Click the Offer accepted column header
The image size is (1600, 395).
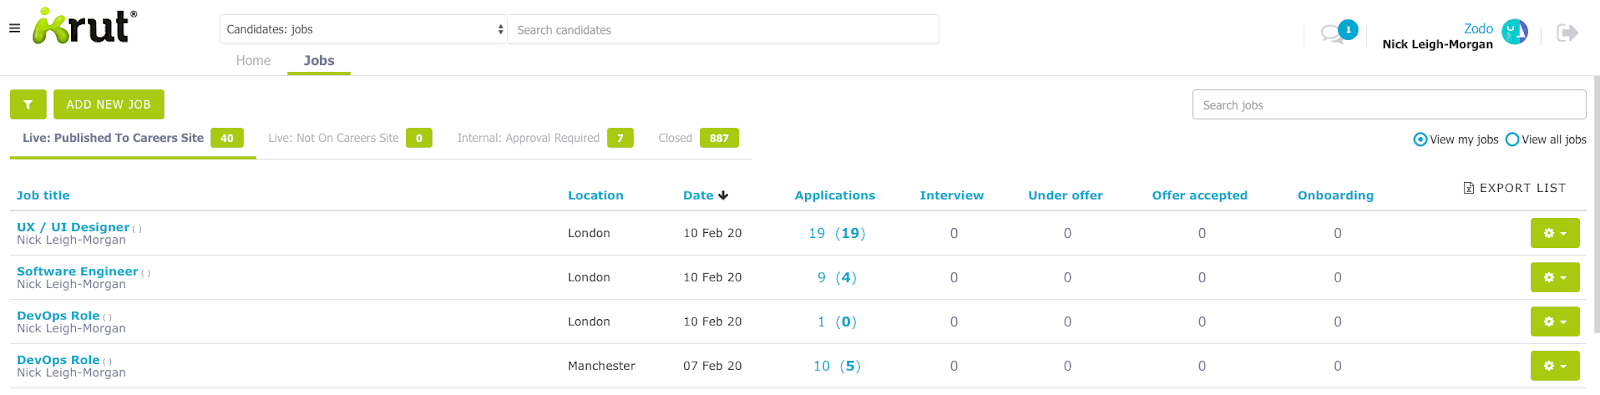(x=1200, y=195)
